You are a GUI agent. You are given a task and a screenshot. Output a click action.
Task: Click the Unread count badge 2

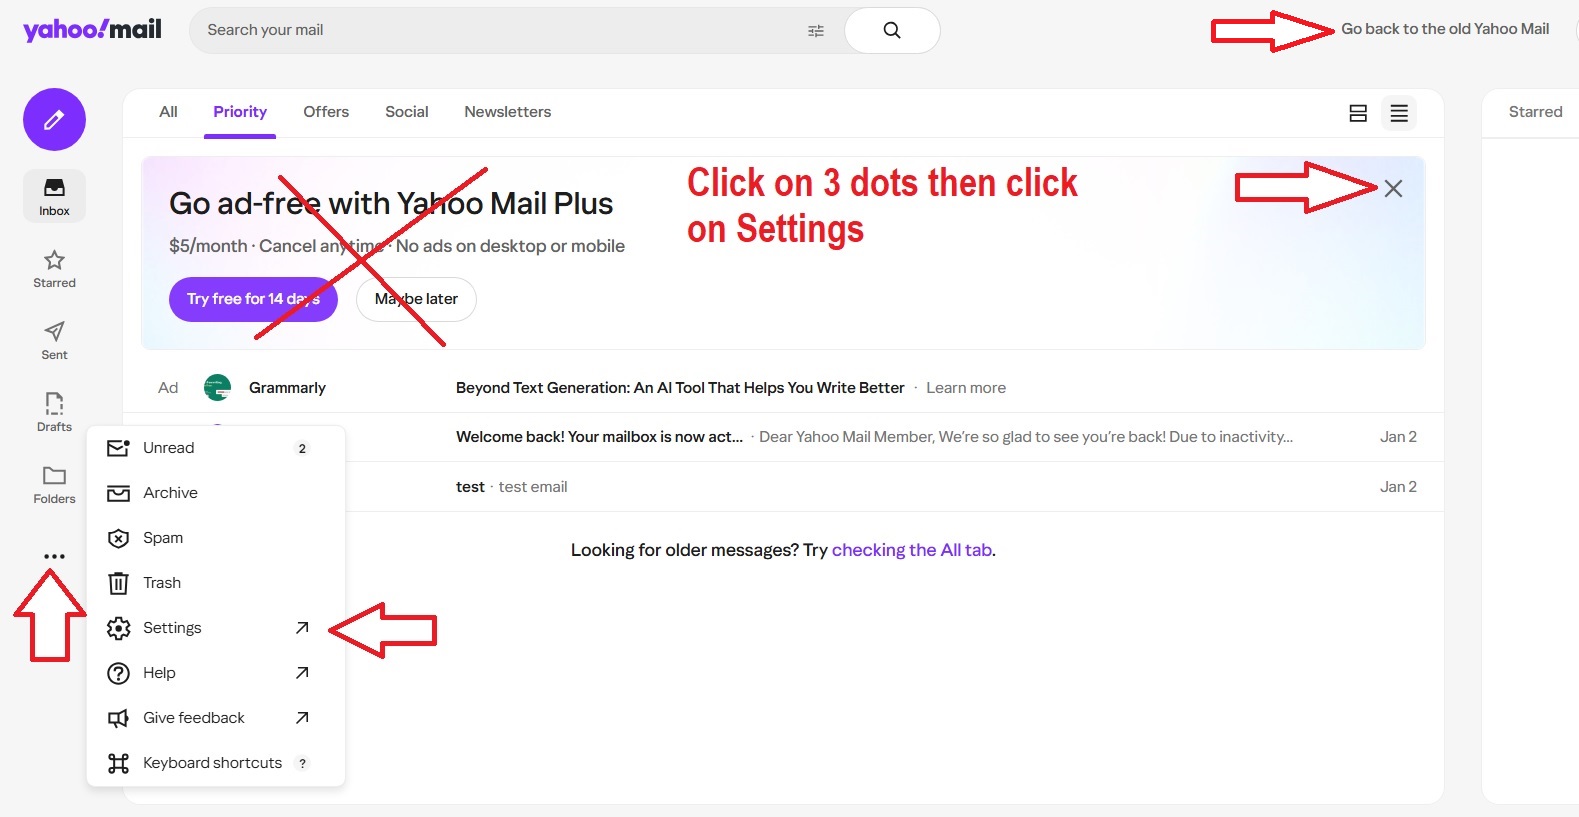[302, 449]
